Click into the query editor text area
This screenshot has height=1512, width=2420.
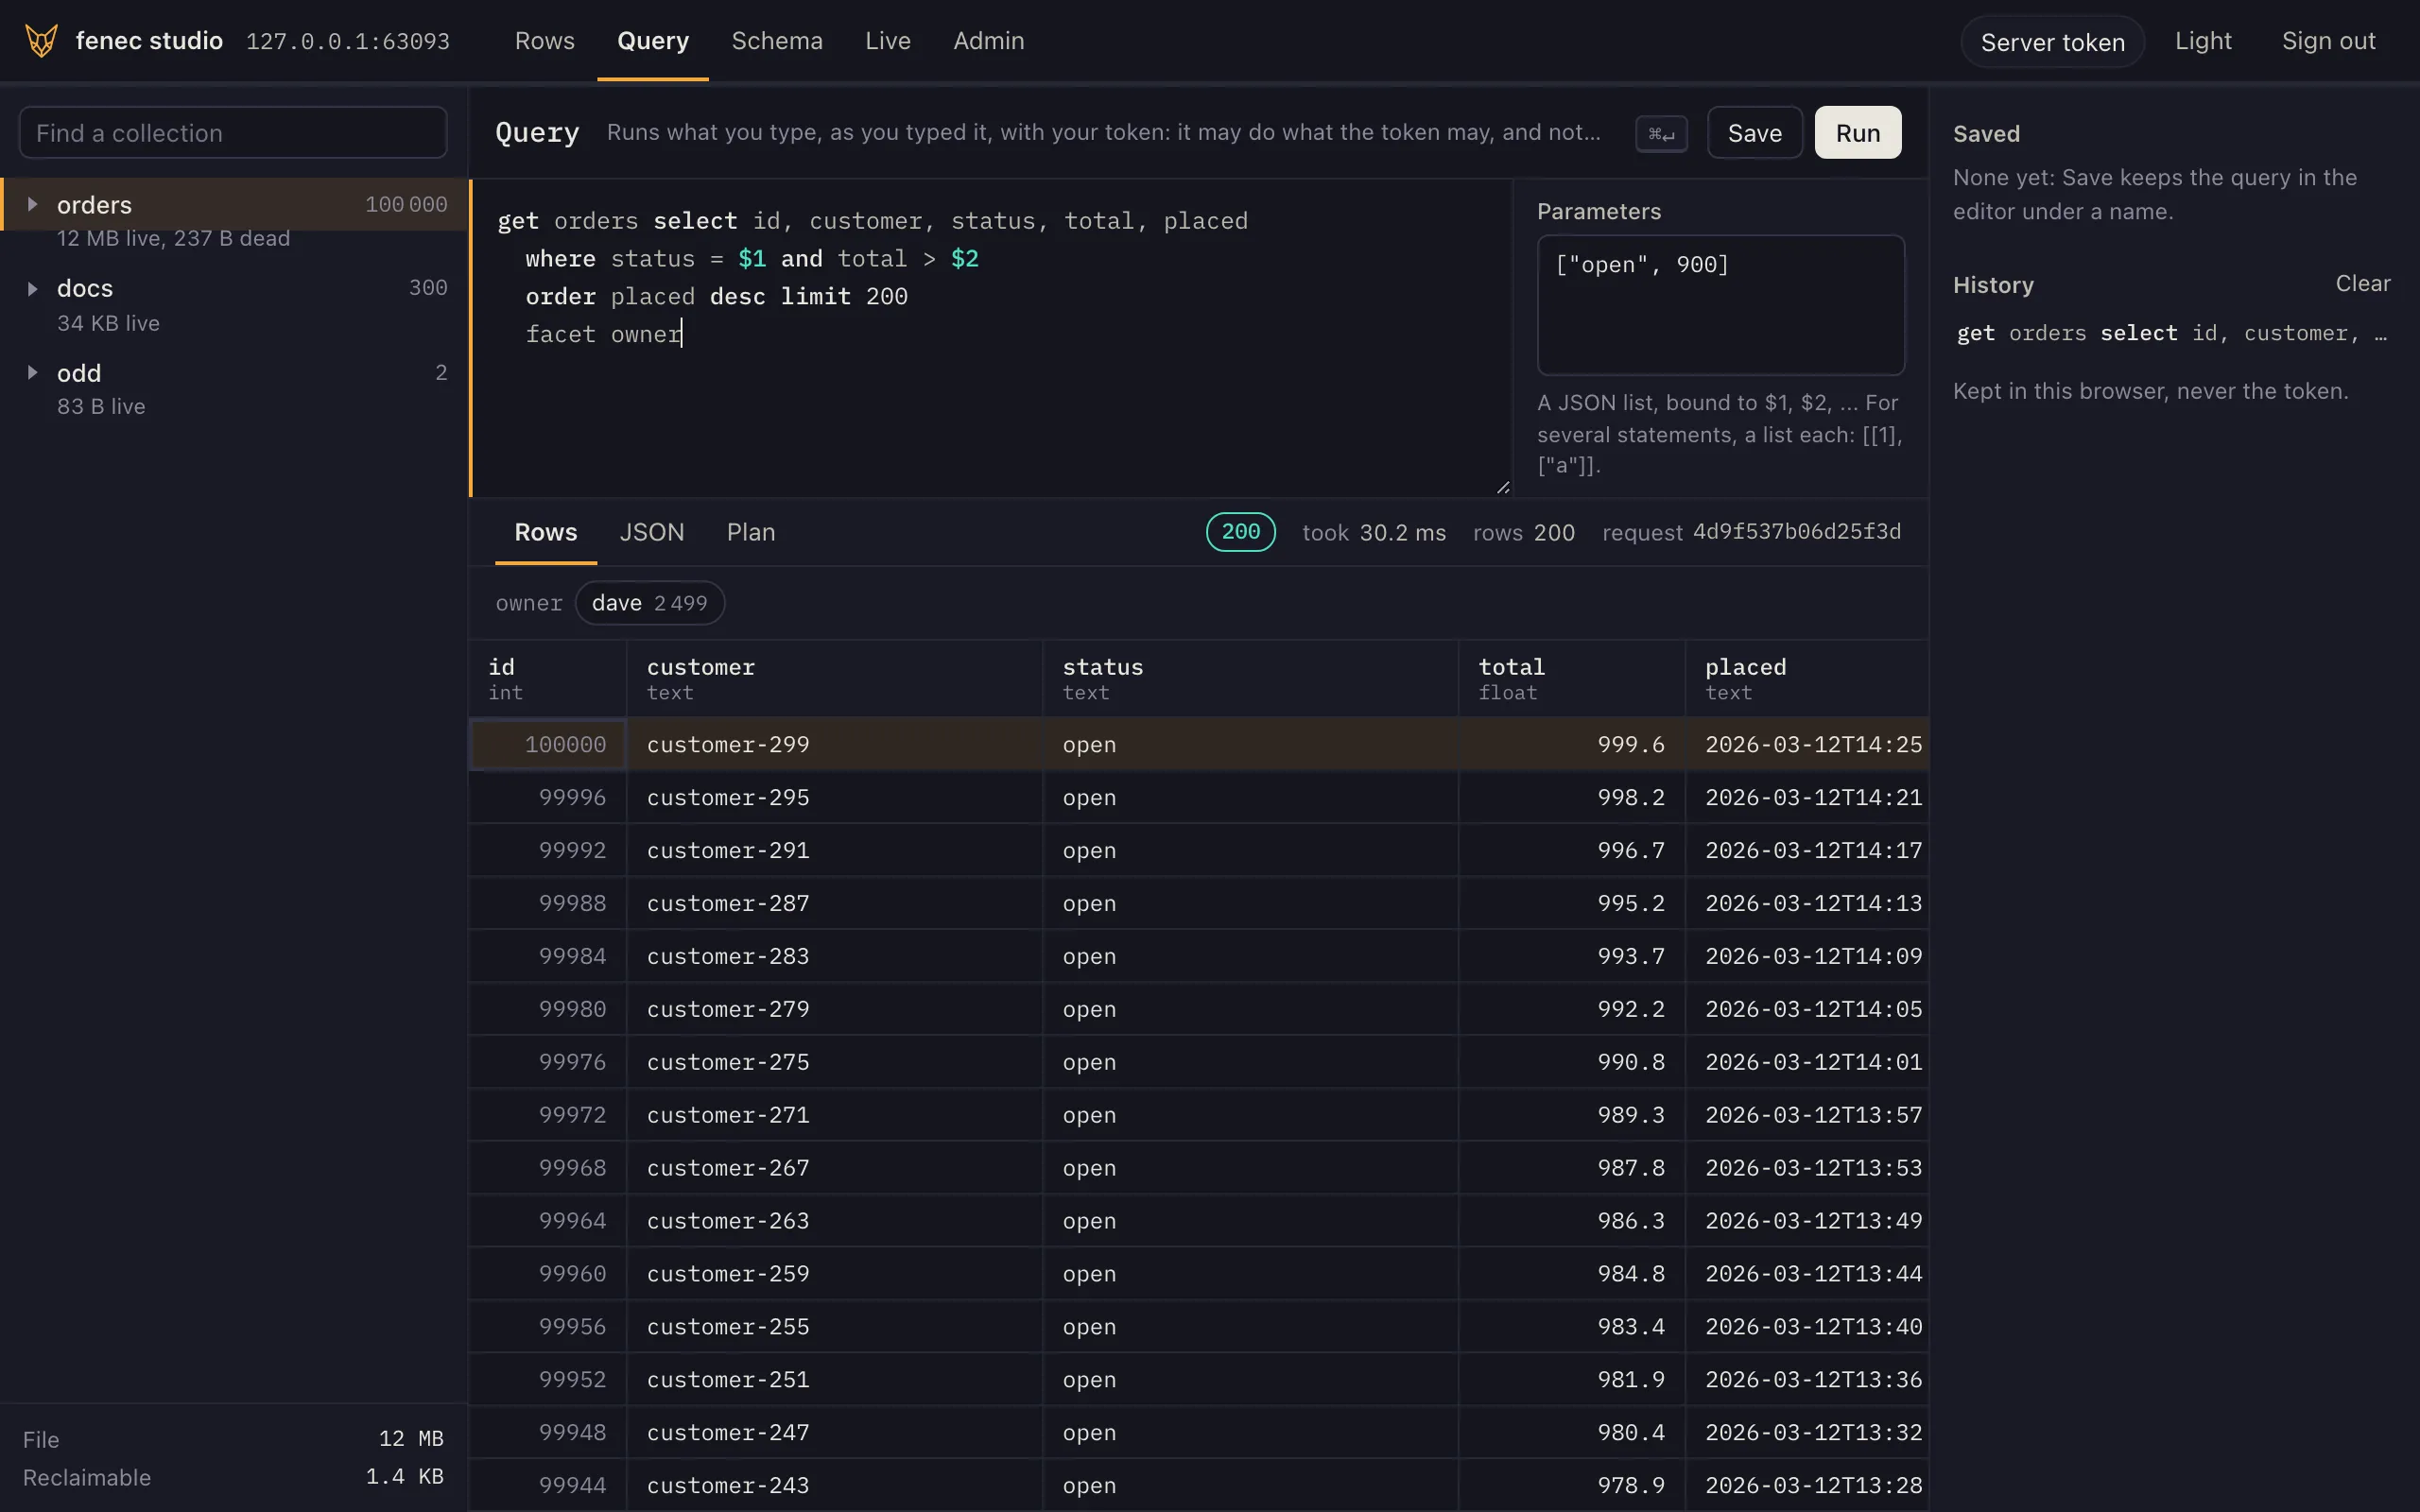point(990,338)
